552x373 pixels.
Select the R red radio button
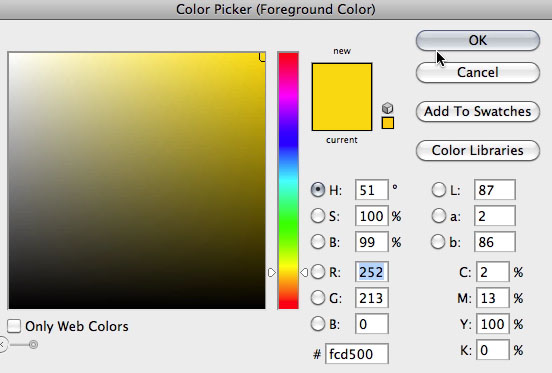point(318,272)
